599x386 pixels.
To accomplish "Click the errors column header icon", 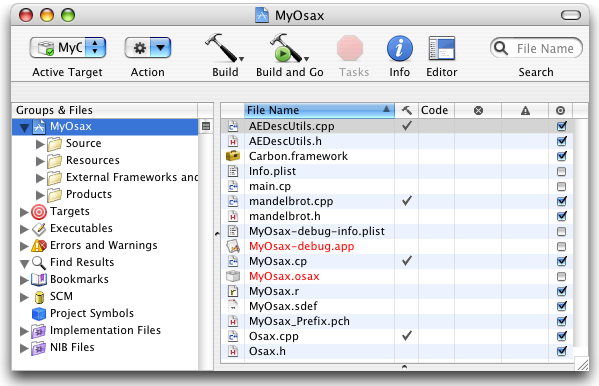I will click(x=478, y=110).
